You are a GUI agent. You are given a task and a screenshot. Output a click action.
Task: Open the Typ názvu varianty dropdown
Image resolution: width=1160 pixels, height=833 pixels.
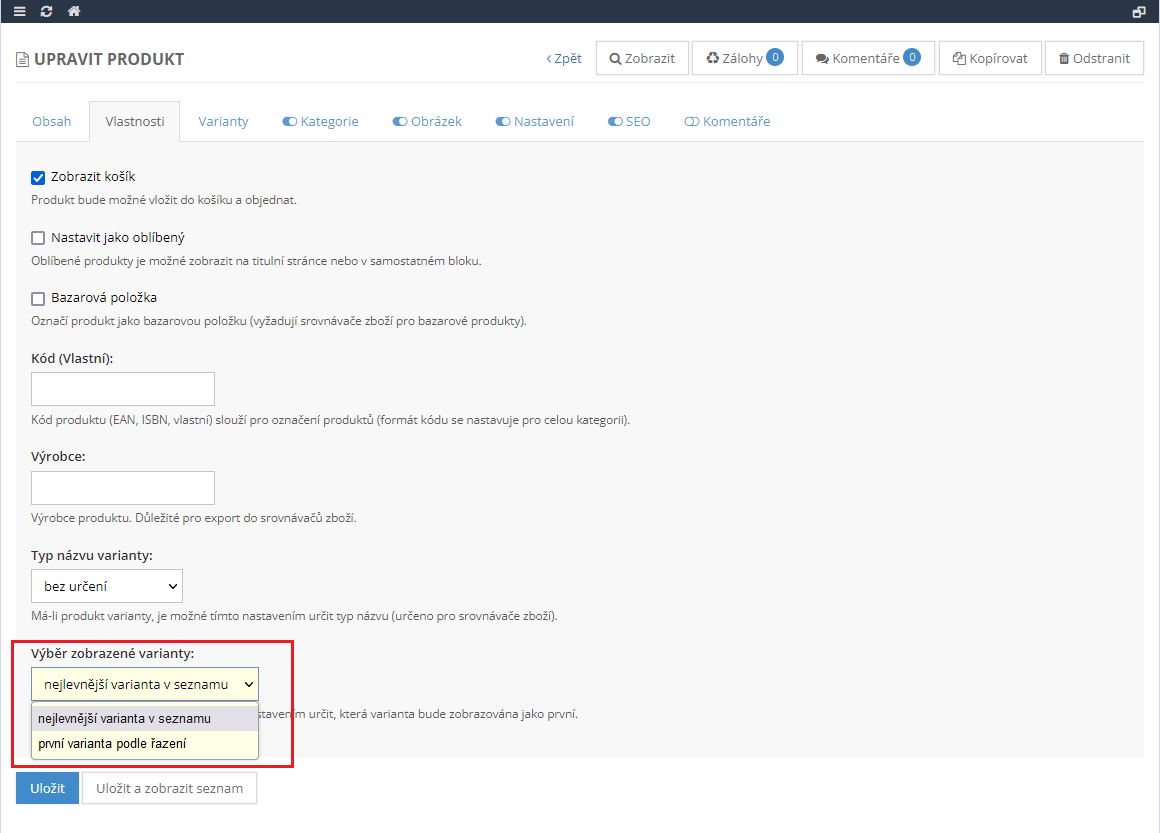[x=107, y=586]
